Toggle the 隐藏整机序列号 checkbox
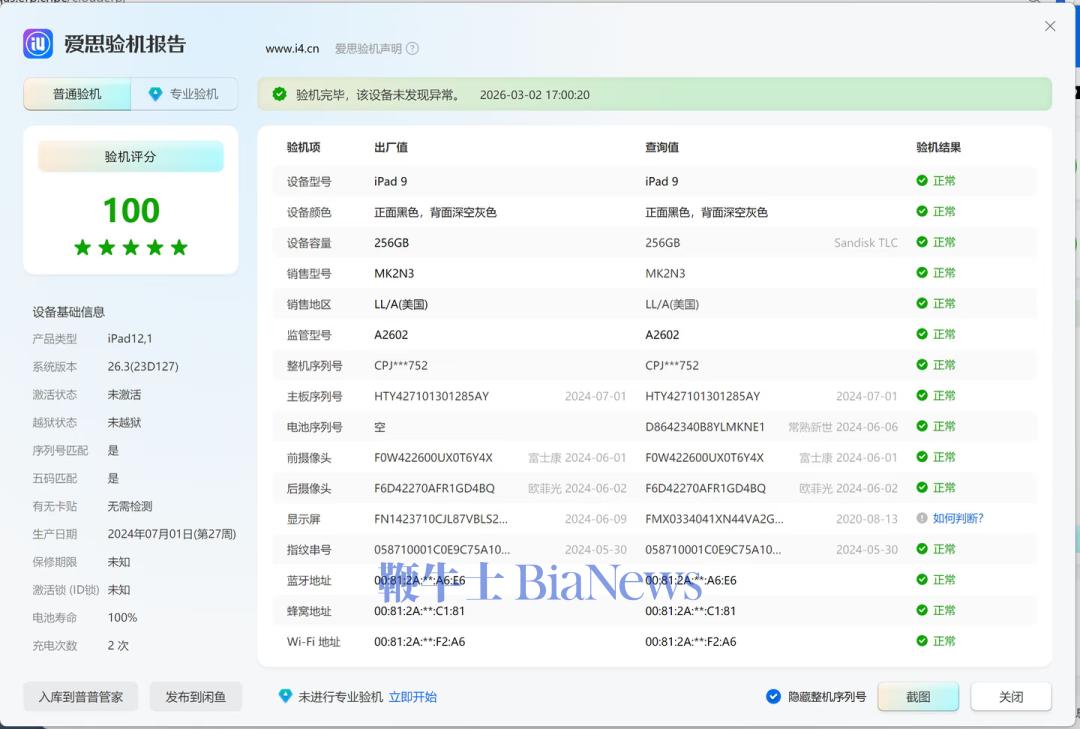 pyautogui.click(x=773, y=697)
